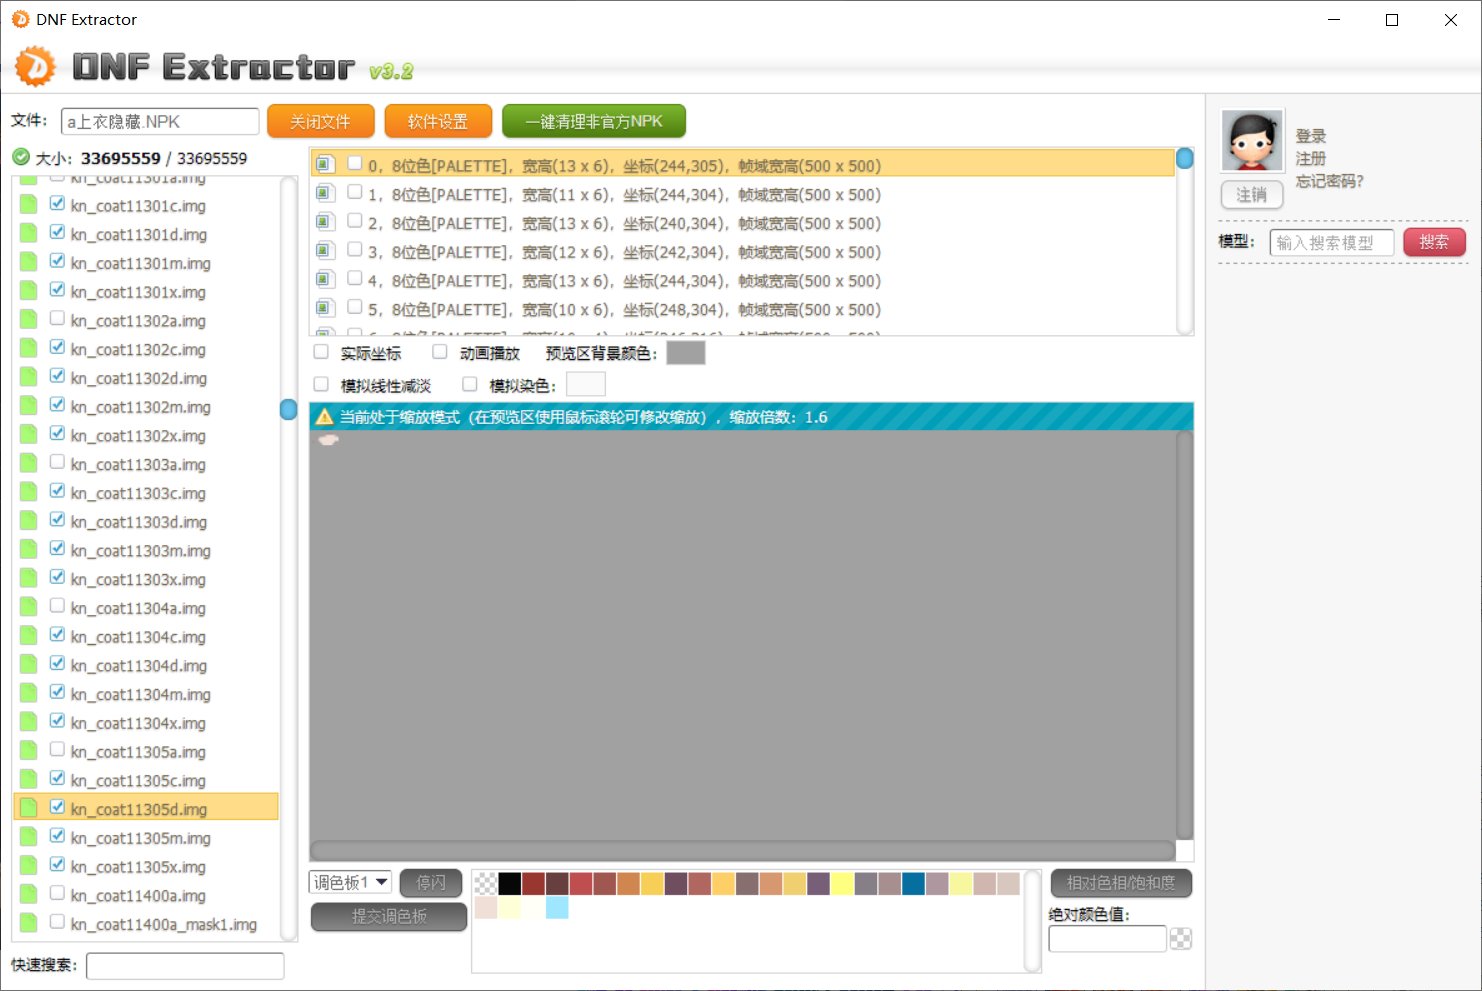Click the green file icon beside kn_coat11400a.img

(28, 894)
